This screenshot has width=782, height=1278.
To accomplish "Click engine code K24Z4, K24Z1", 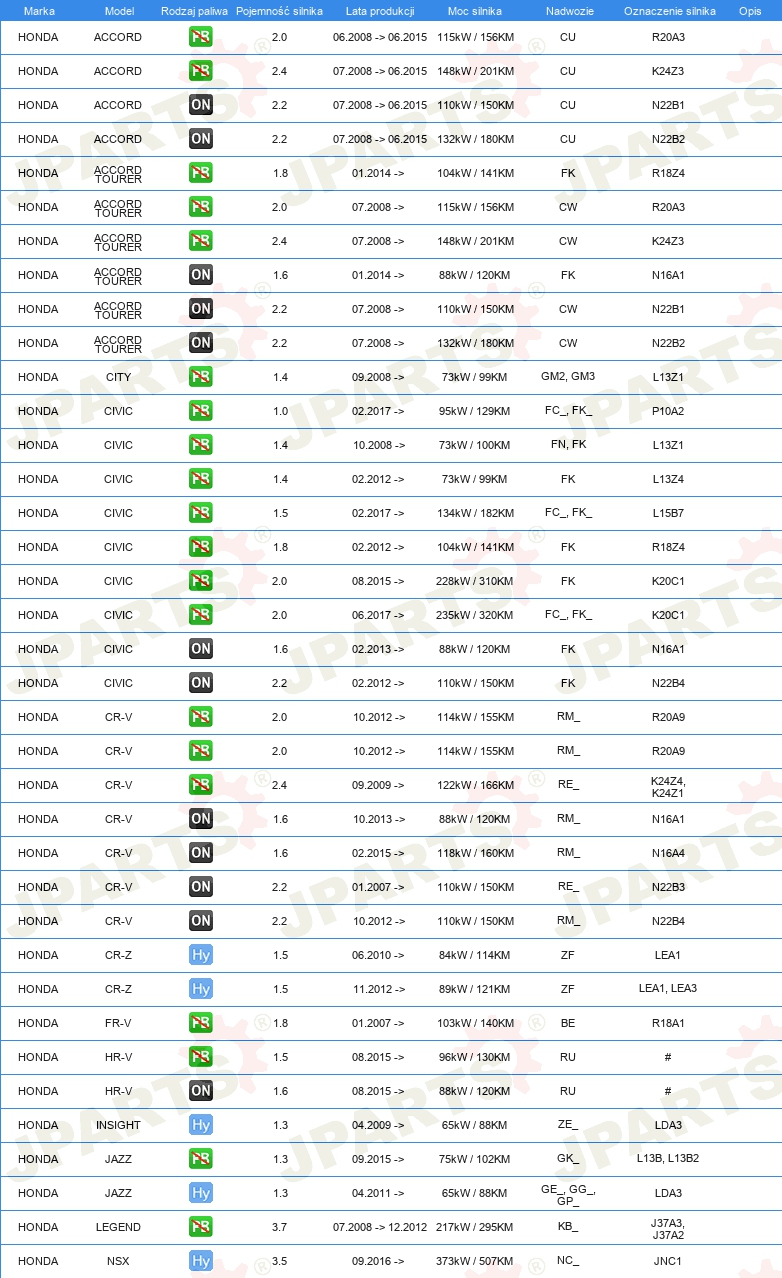I will pyautogui.click(x=668, y=786).
